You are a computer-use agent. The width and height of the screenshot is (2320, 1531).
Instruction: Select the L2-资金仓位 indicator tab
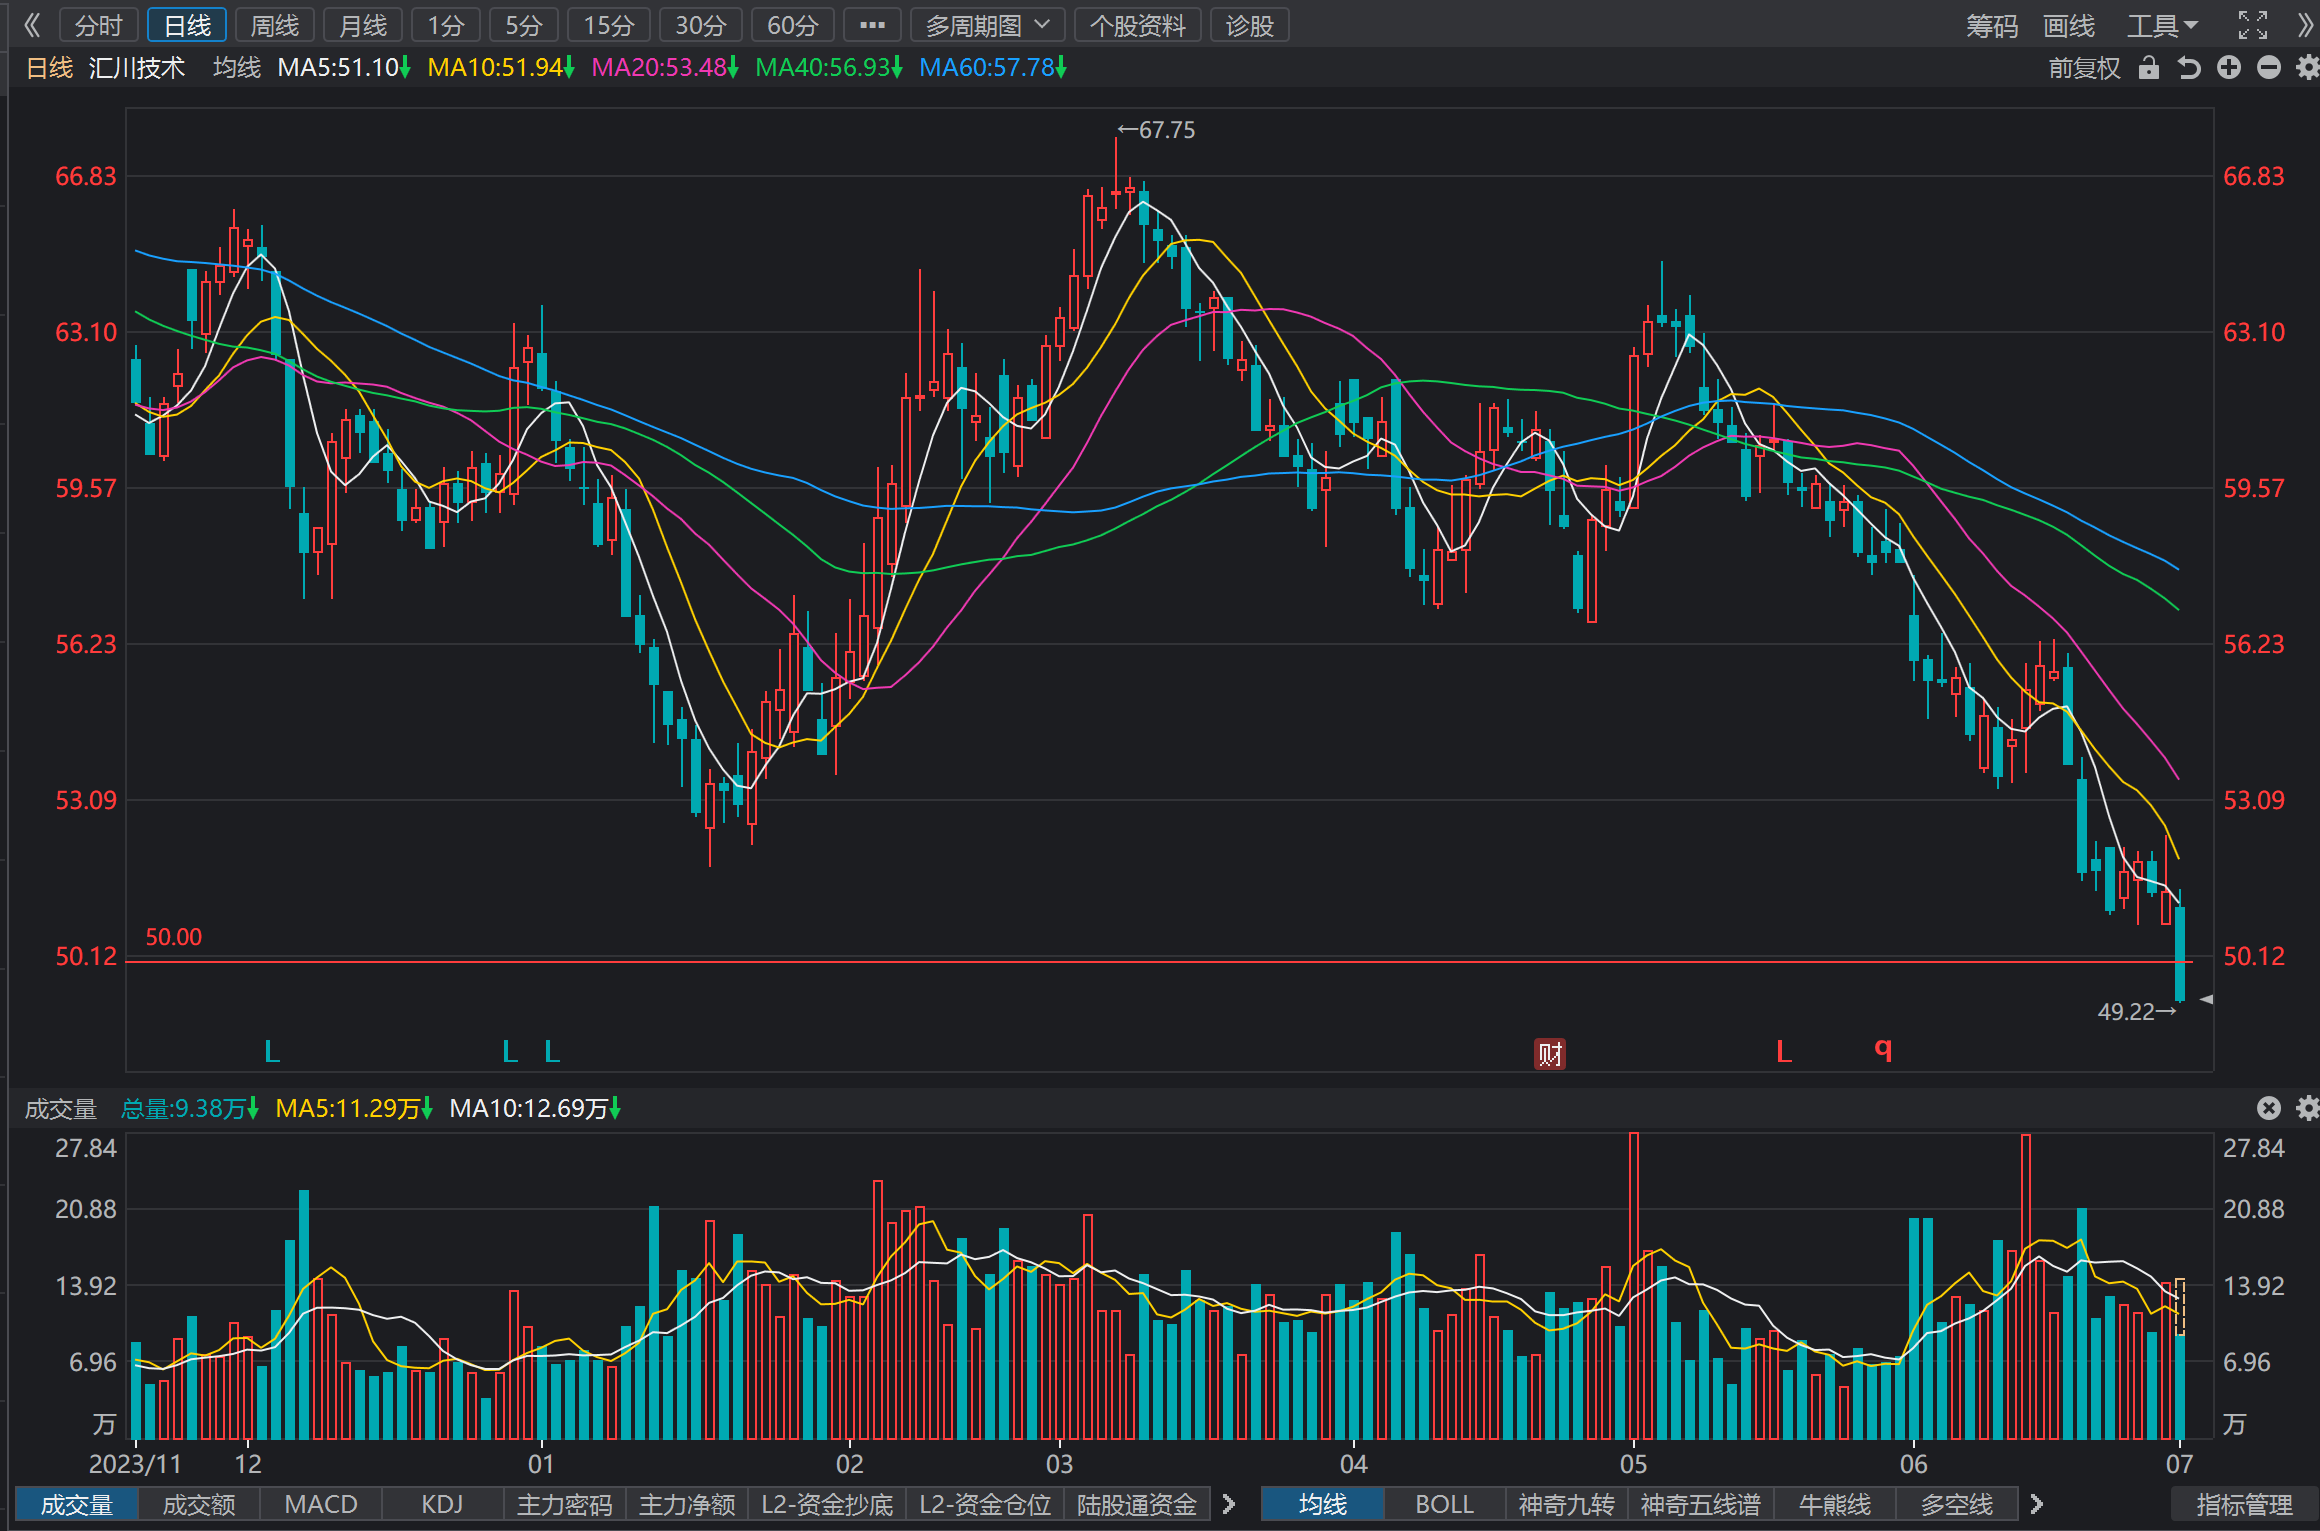(x=985, y=1504)
